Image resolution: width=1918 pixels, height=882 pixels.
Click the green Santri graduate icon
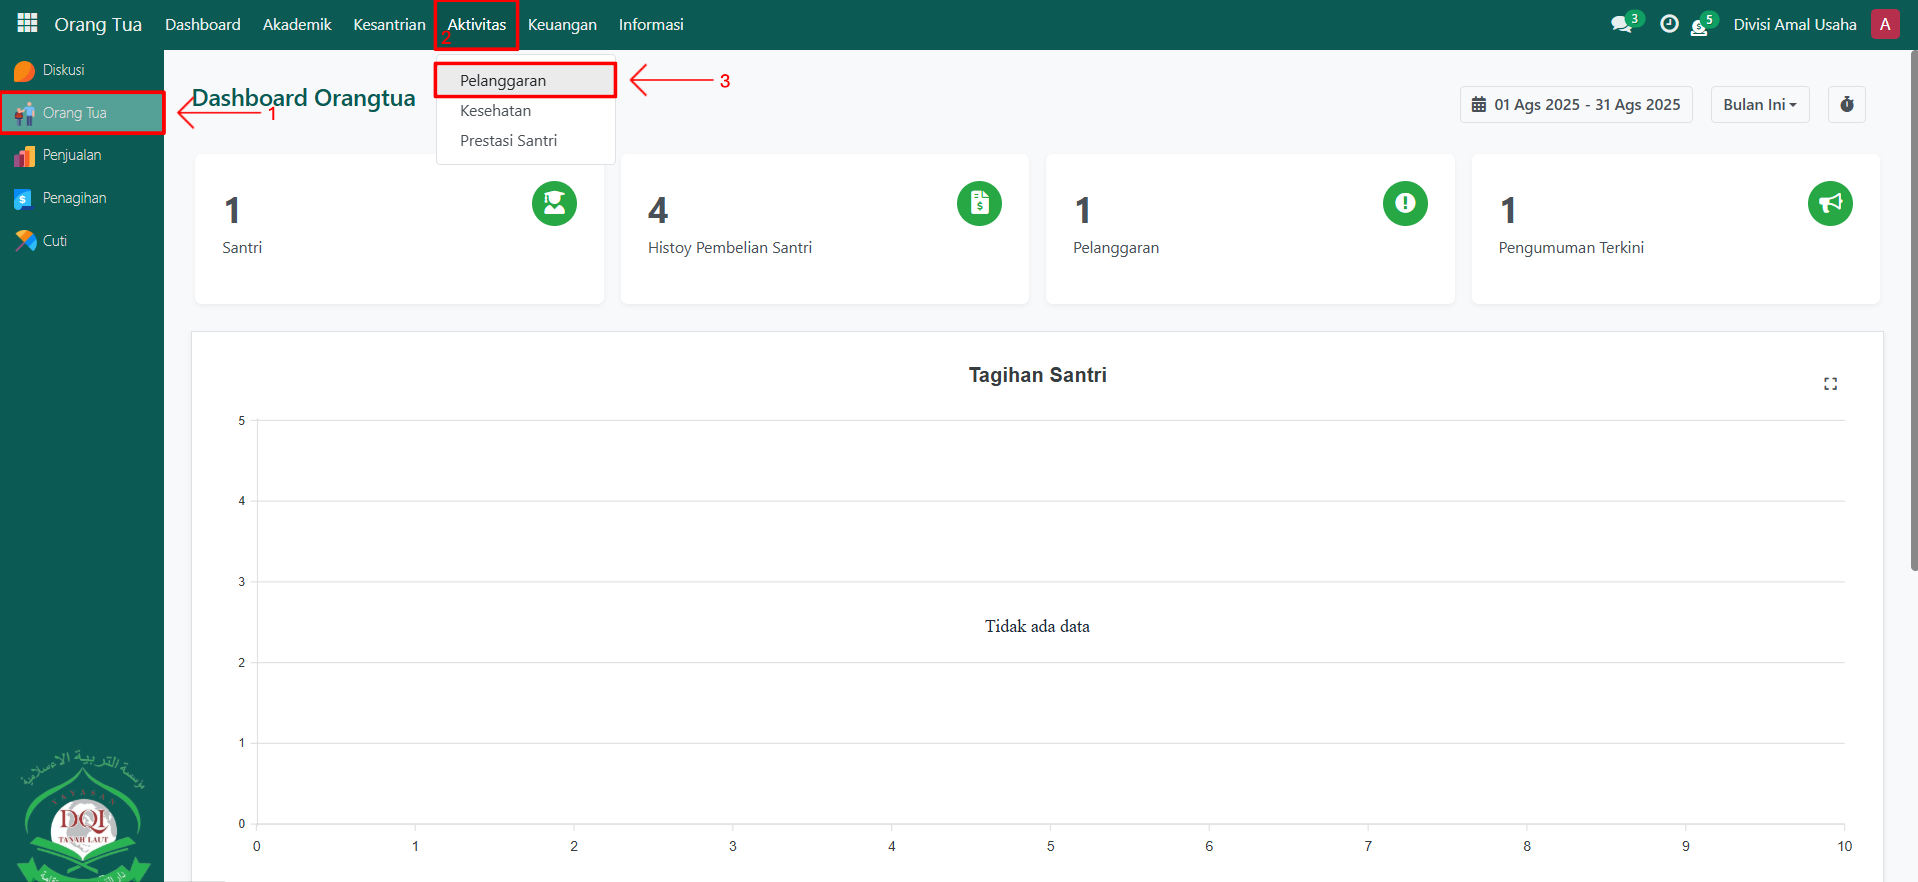pos(554,203)
